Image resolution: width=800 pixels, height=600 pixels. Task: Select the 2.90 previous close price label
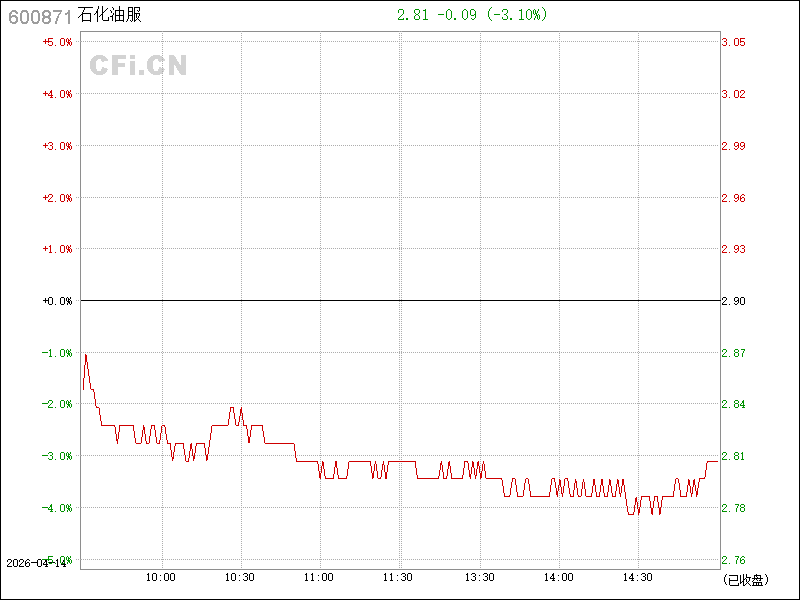[733, 301]
